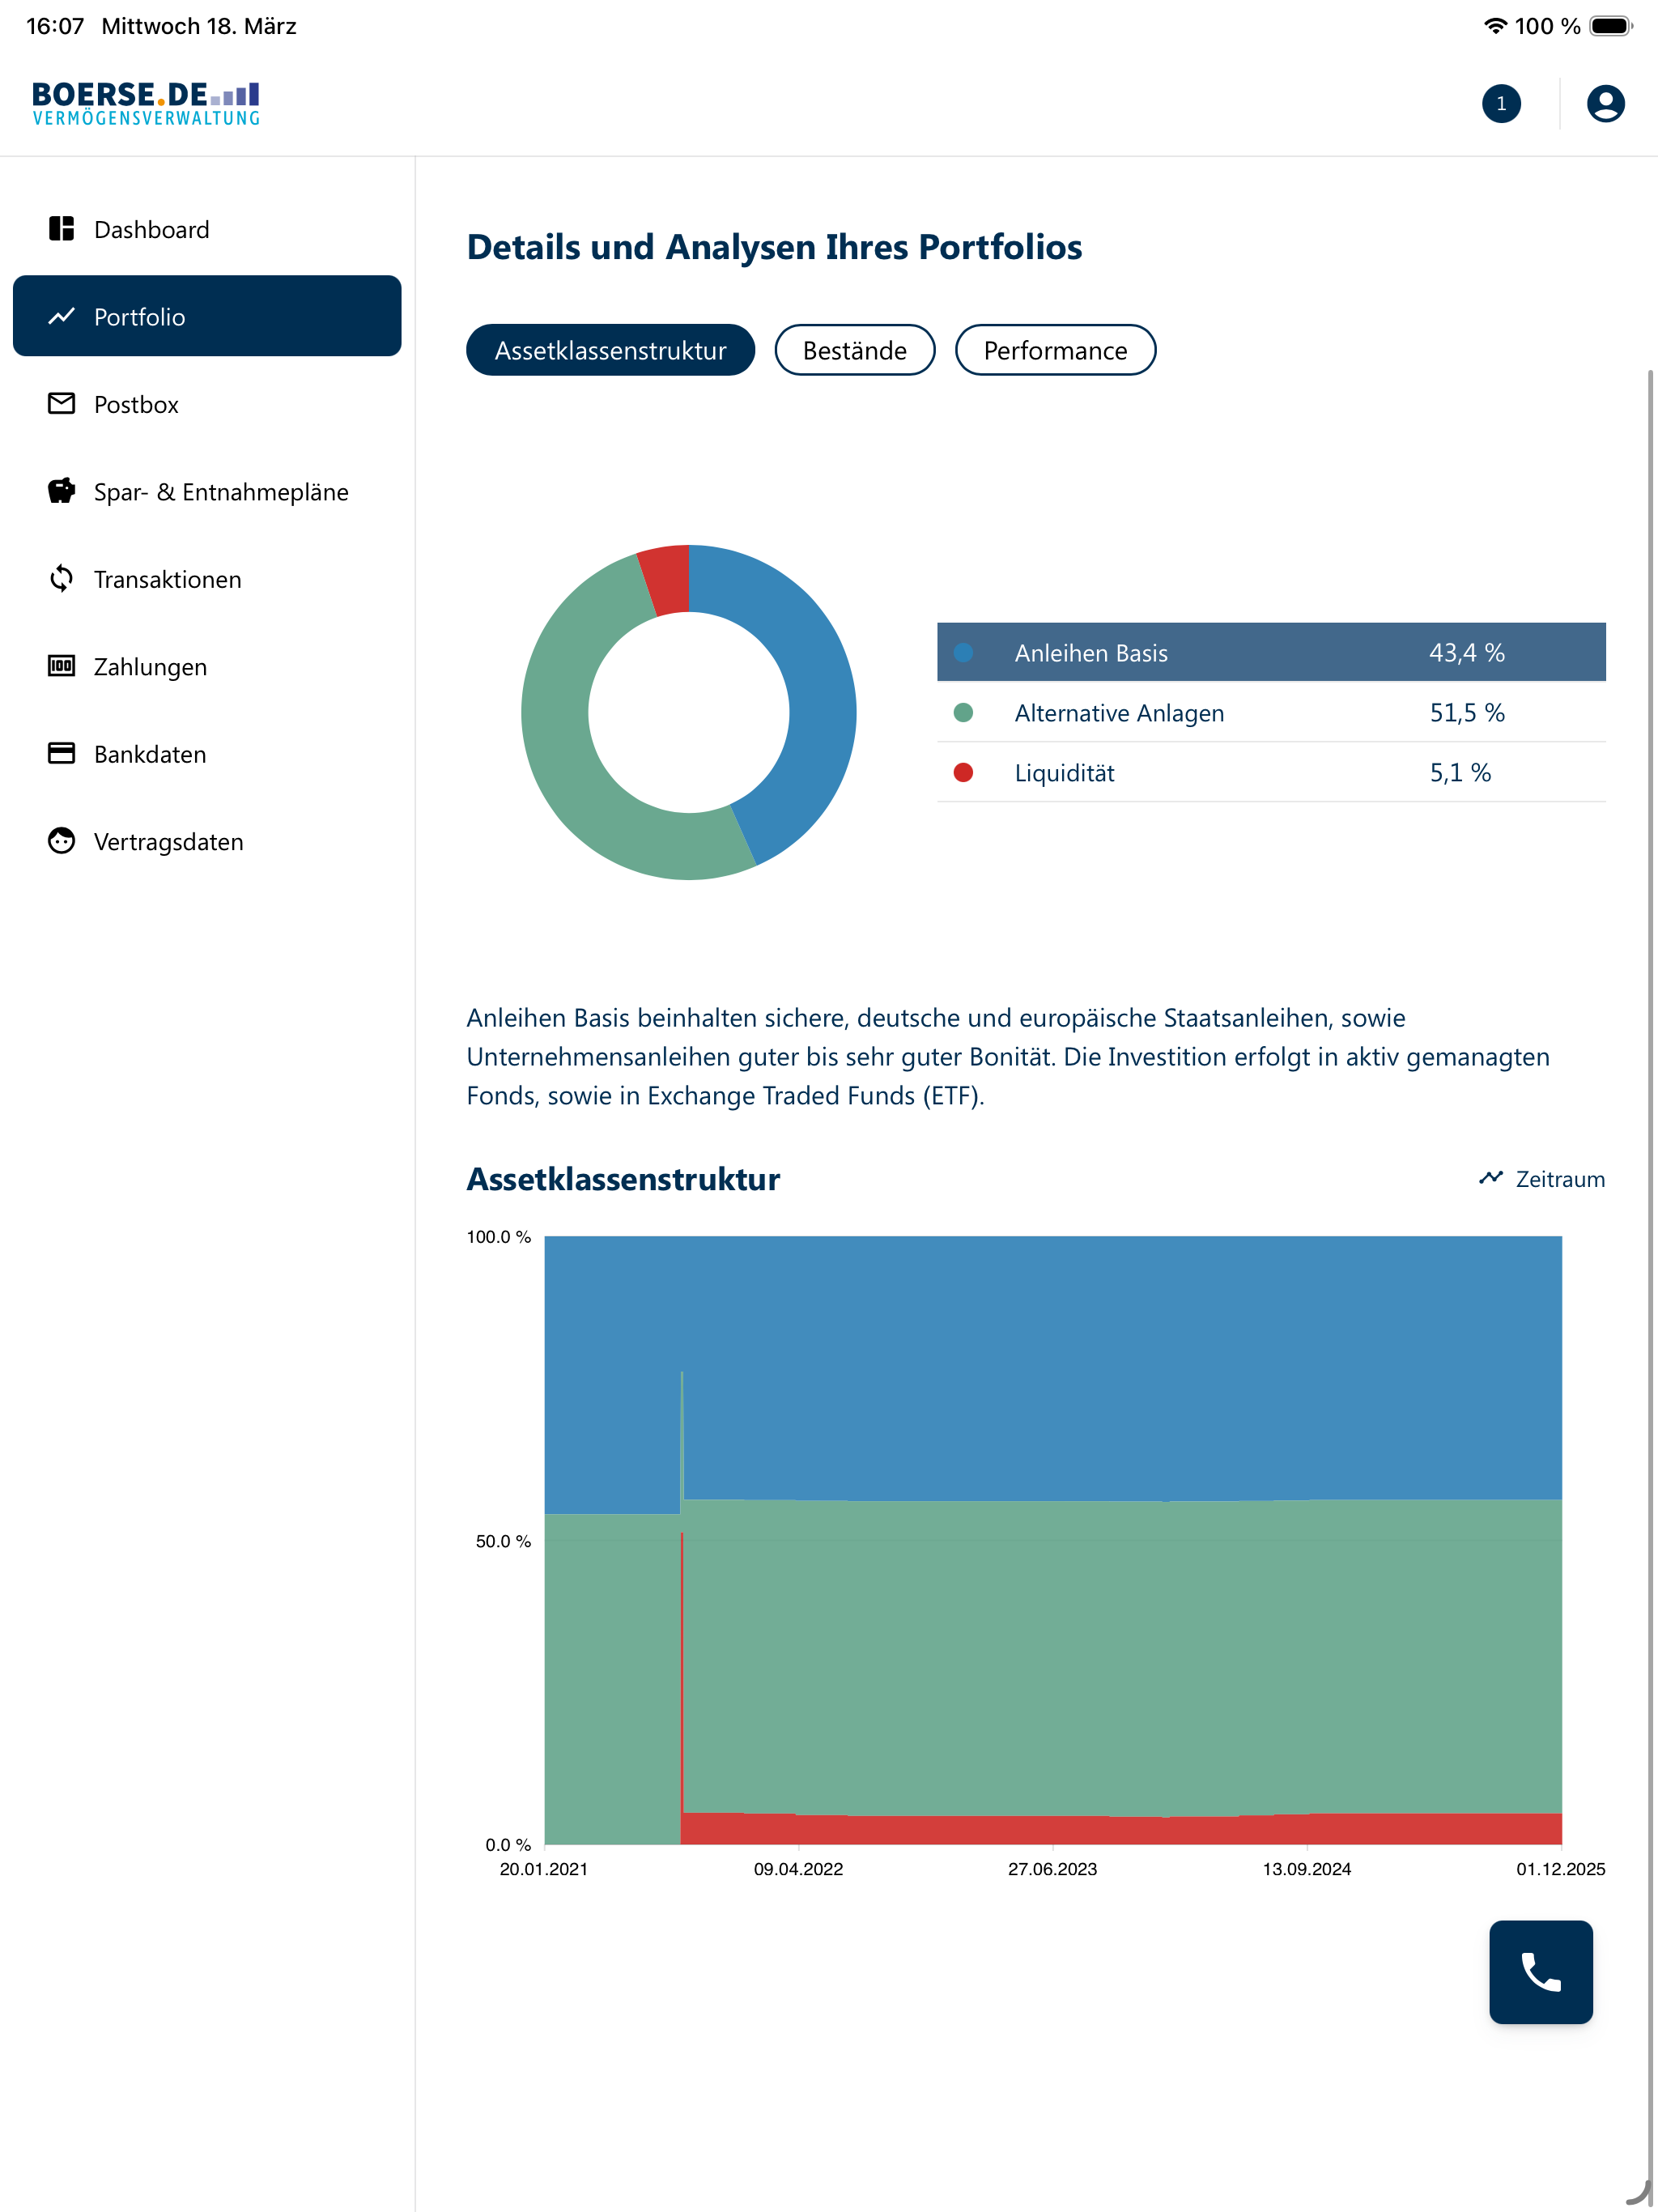
Task: Click the Postbox envelope icon
Action: point(62,403)
